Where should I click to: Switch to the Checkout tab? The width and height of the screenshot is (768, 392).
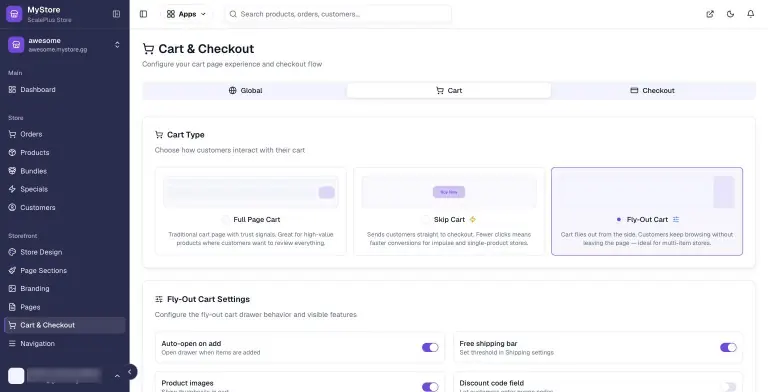tap(652, 91)
